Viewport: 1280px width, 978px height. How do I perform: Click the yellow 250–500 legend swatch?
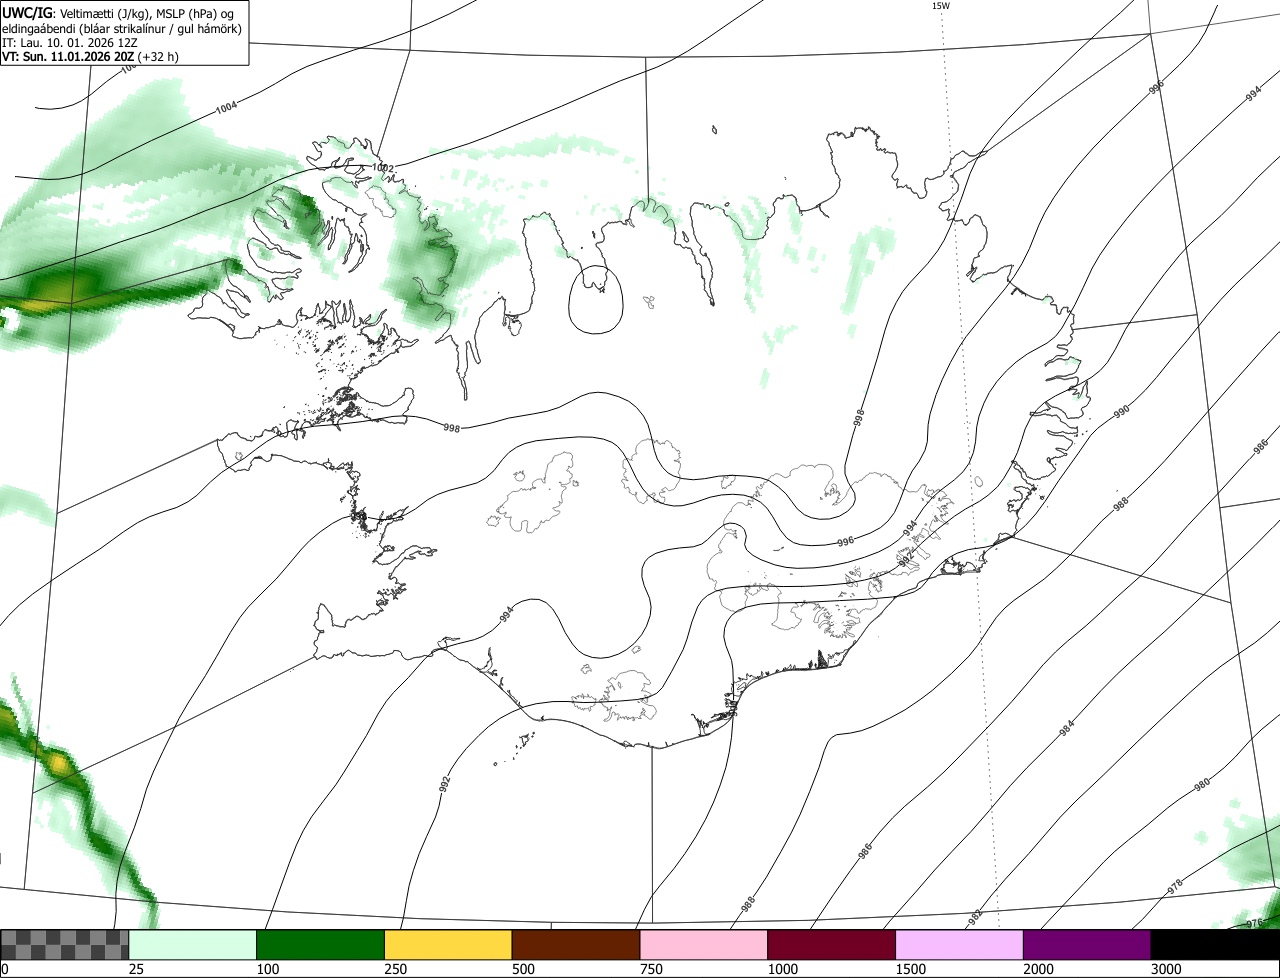(x=448, y=944)
